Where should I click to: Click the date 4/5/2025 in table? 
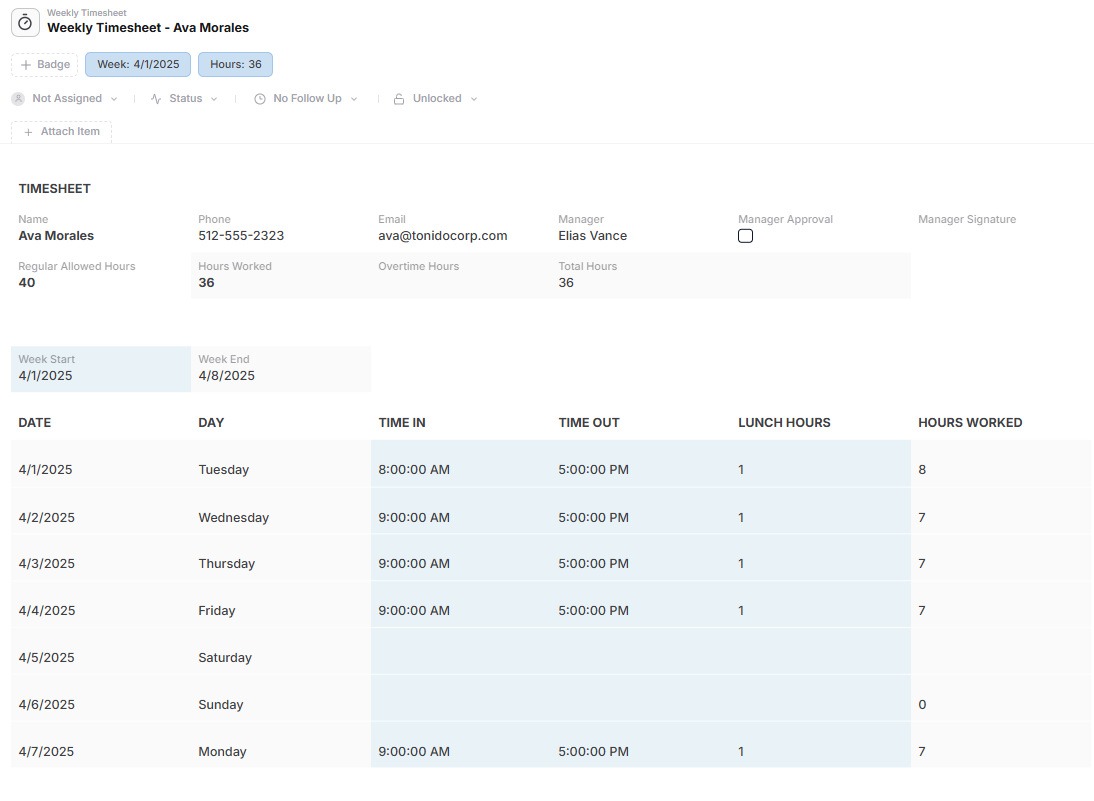coord(46,657)
